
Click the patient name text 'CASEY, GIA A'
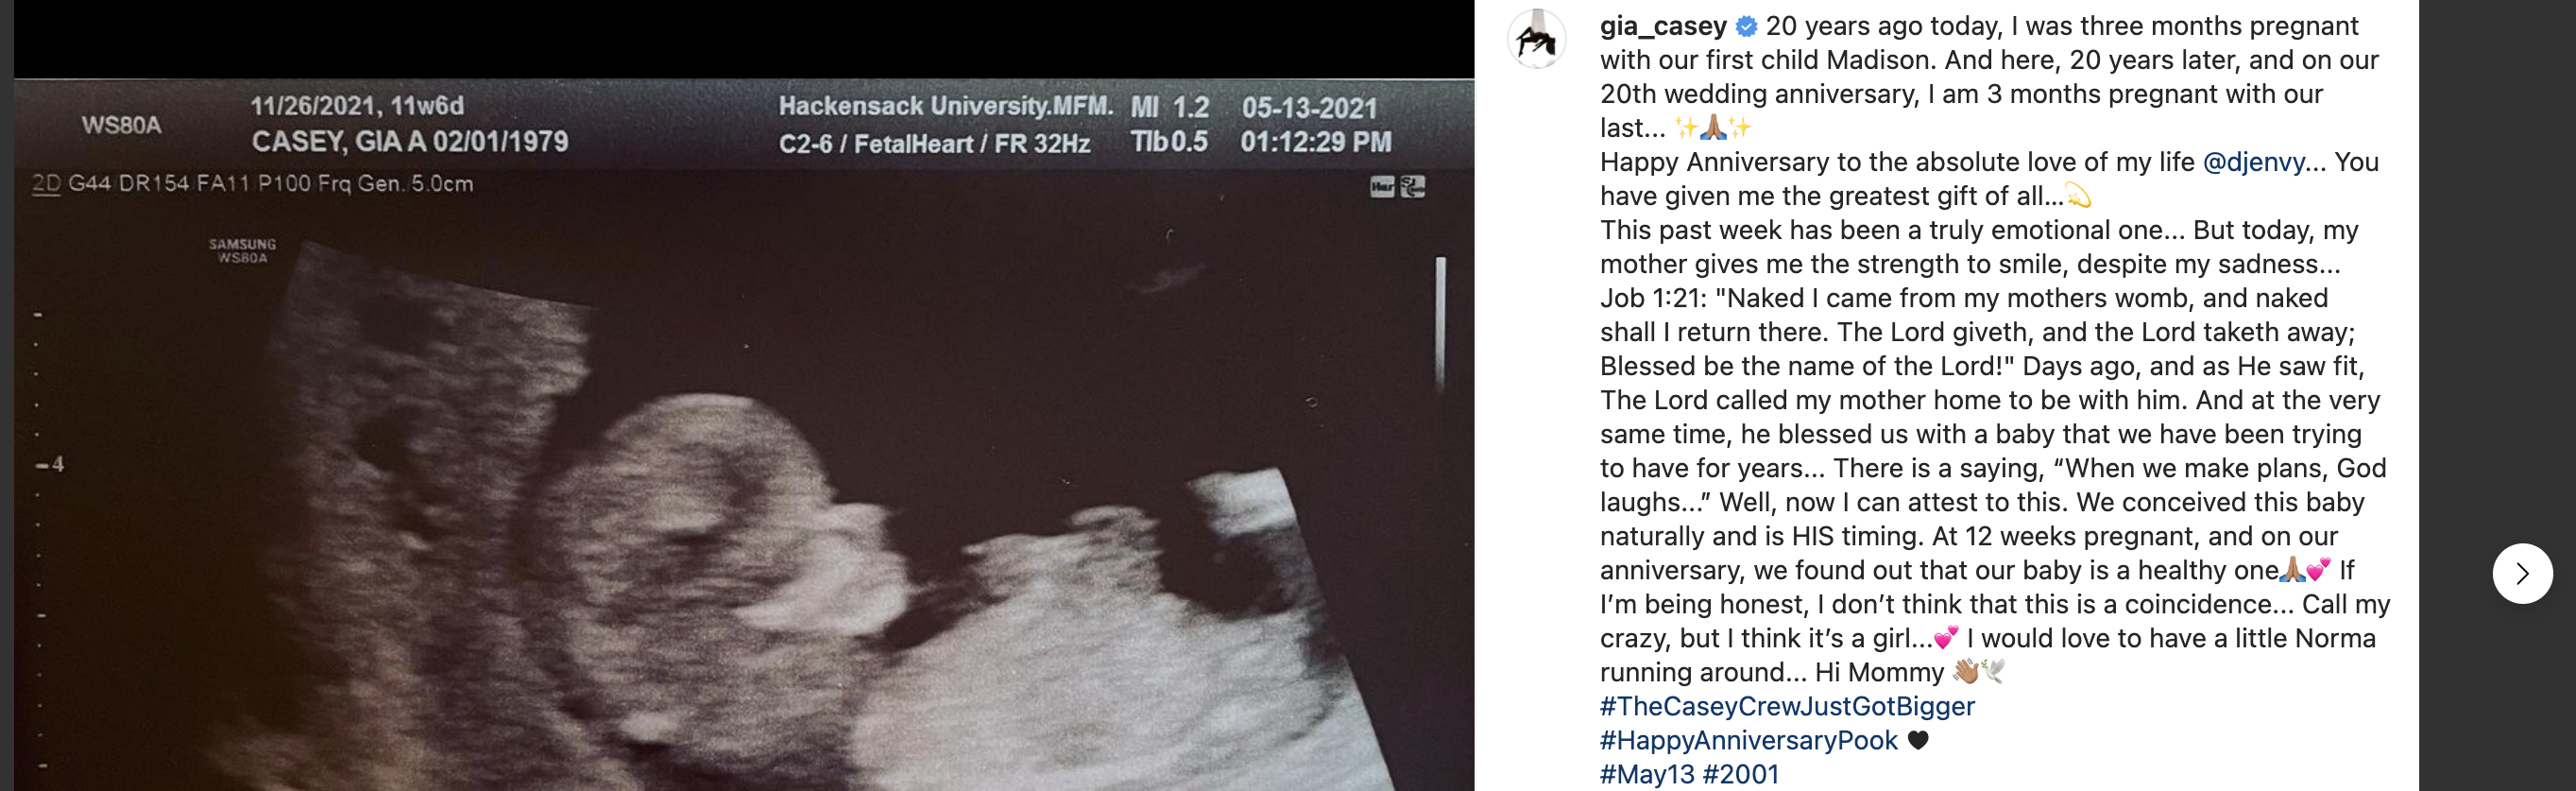click(x=339, y=142)
